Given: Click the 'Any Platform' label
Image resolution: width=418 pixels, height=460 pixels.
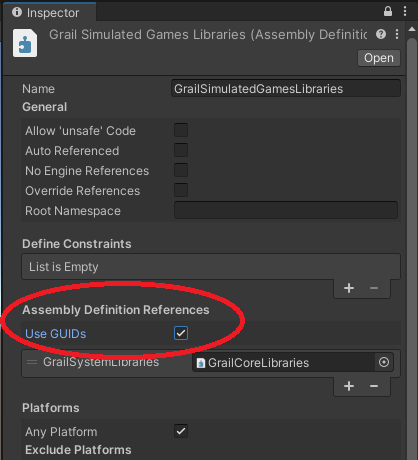Looking at the screenshot, I should click(x=61, y=432).
